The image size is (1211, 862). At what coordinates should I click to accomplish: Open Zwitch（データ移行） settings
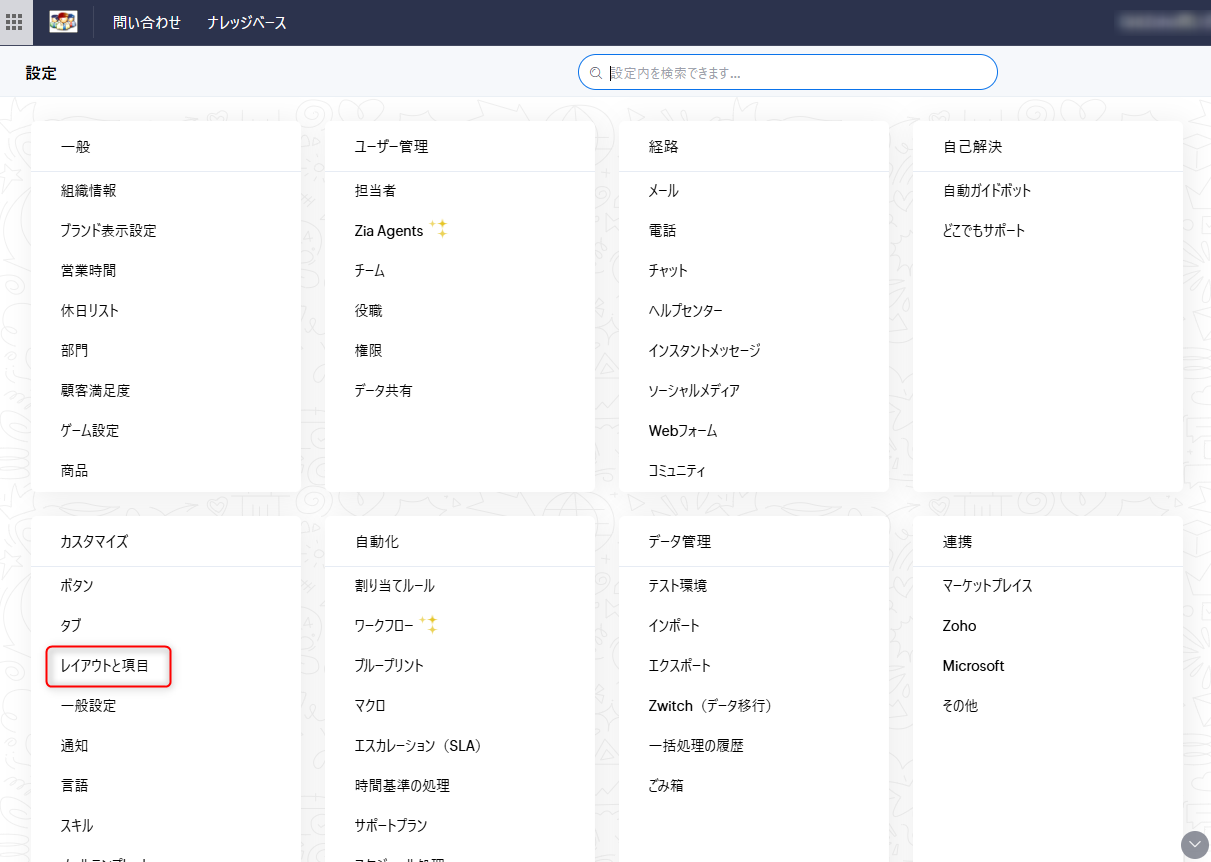tap(710, 706)
